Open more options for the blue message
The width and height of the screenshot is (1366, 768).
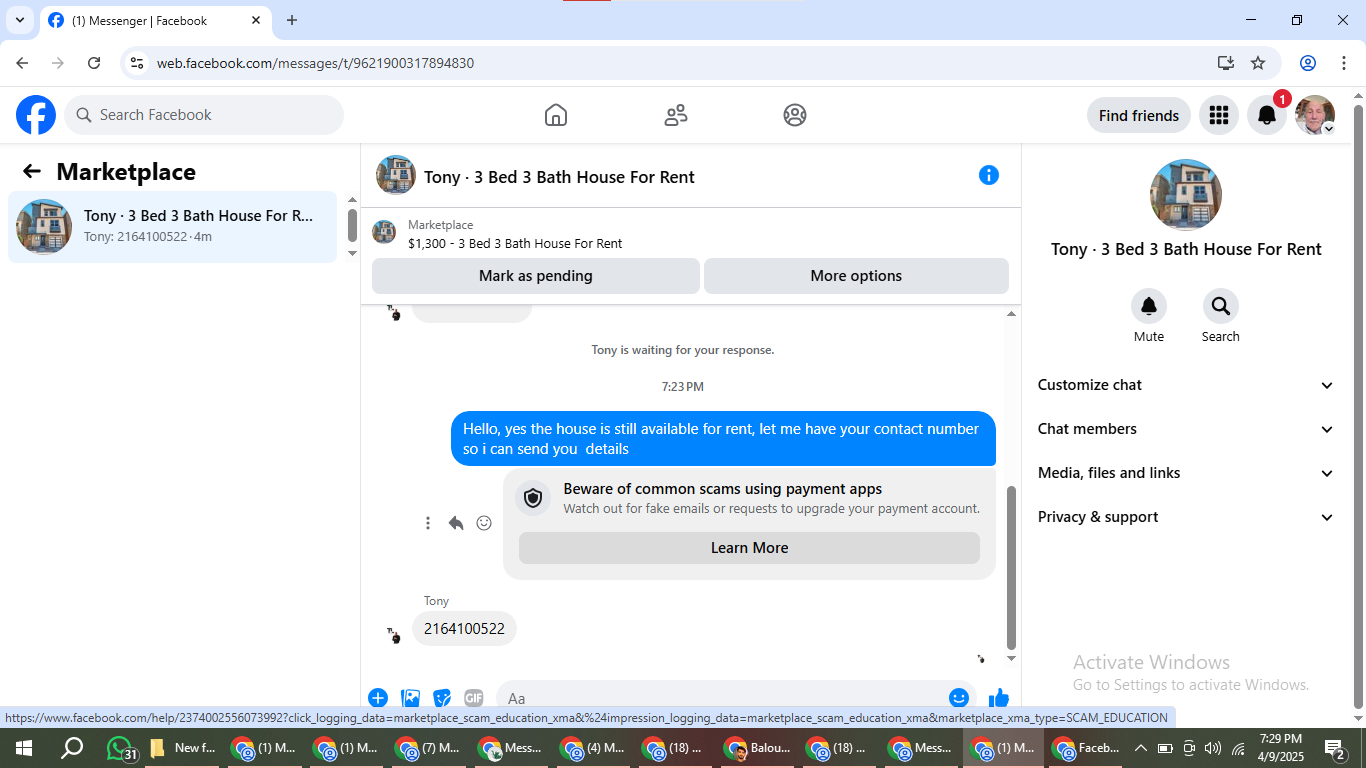pos(428,523)
